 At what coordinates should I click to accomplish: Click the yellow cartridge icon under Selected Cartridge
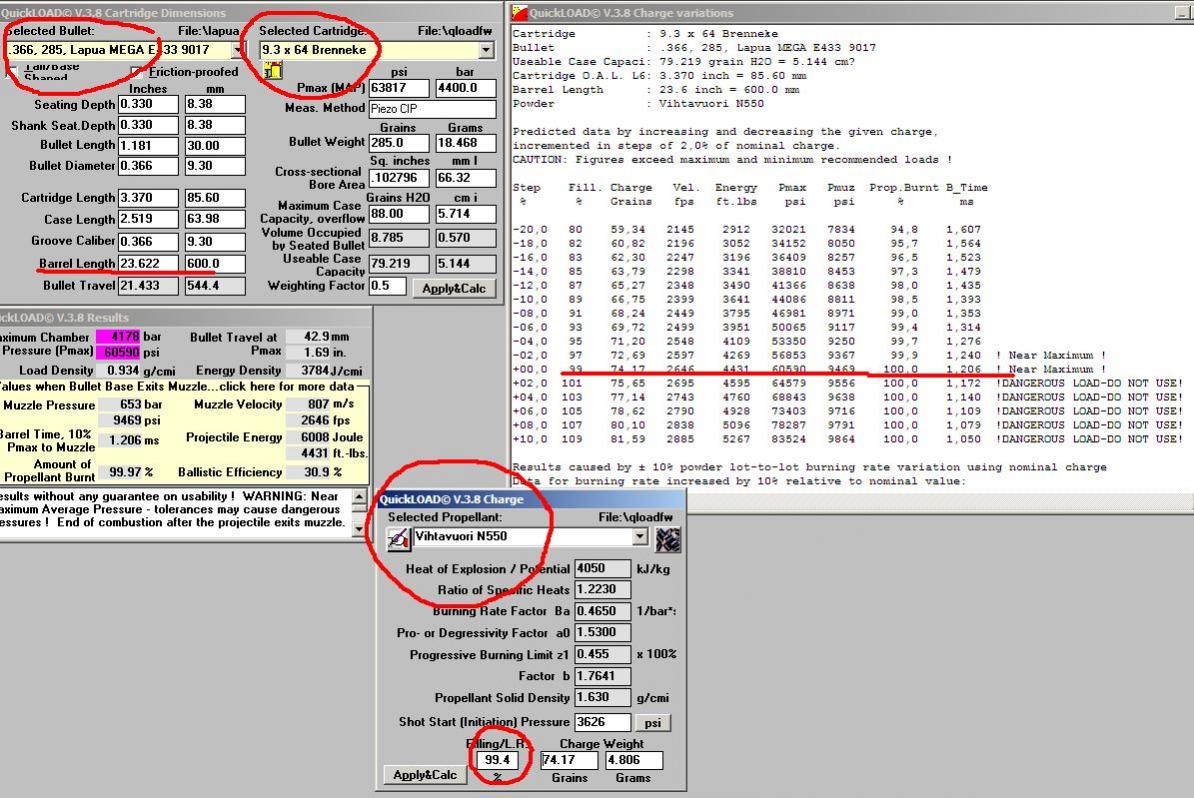point(272,70)
